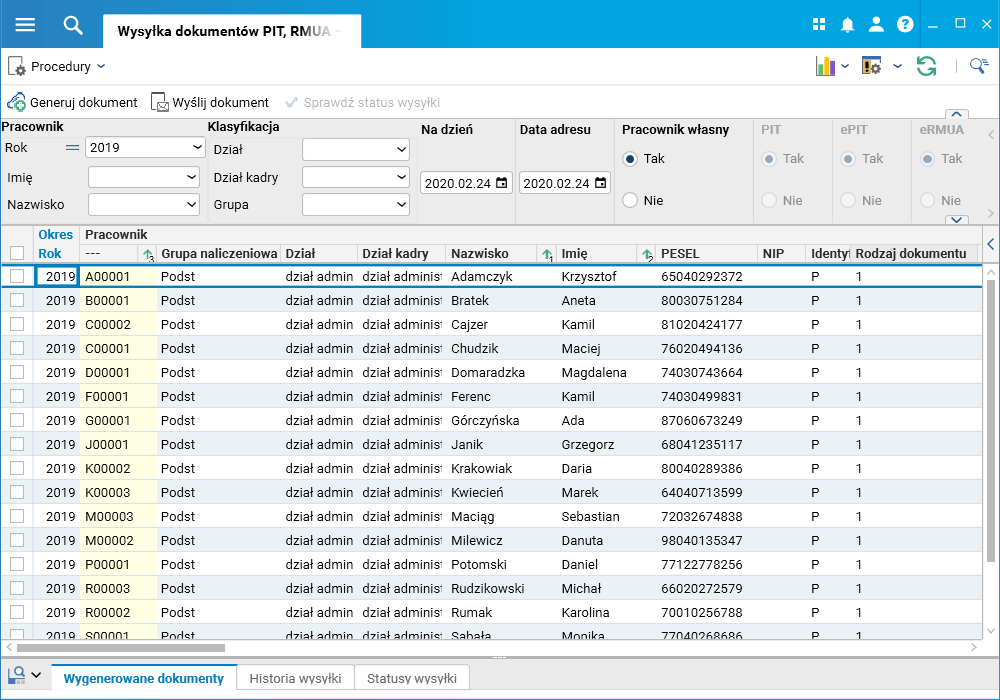Image resolution: width=1000 pixels, height=700 pixels.
Task: Switch to Statusy wysyłki tab
Action: [x=411, y=678]
